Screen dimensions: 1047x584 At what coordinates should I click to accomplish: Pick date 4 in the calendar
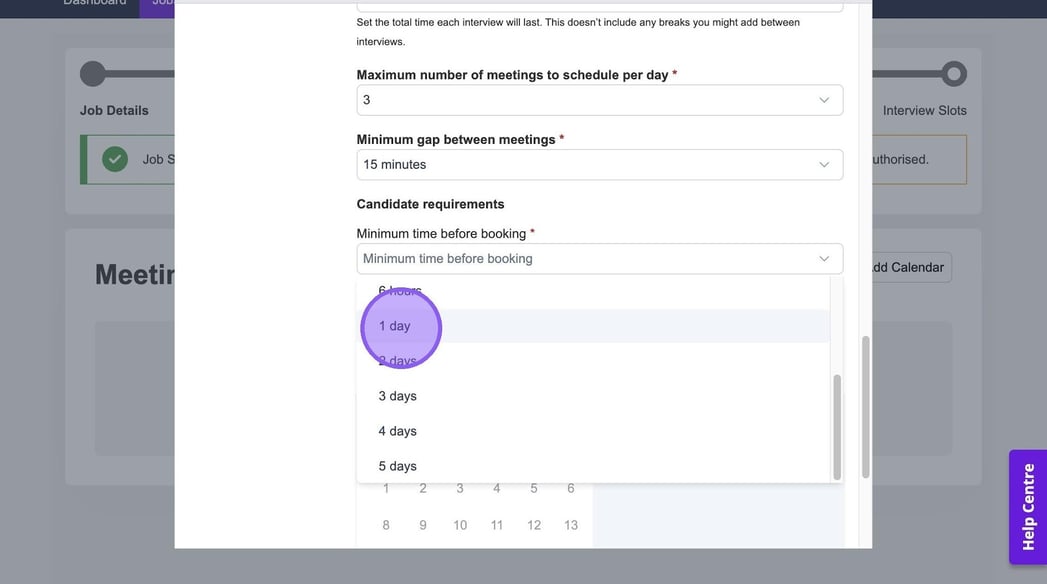(x=497, y=489)
